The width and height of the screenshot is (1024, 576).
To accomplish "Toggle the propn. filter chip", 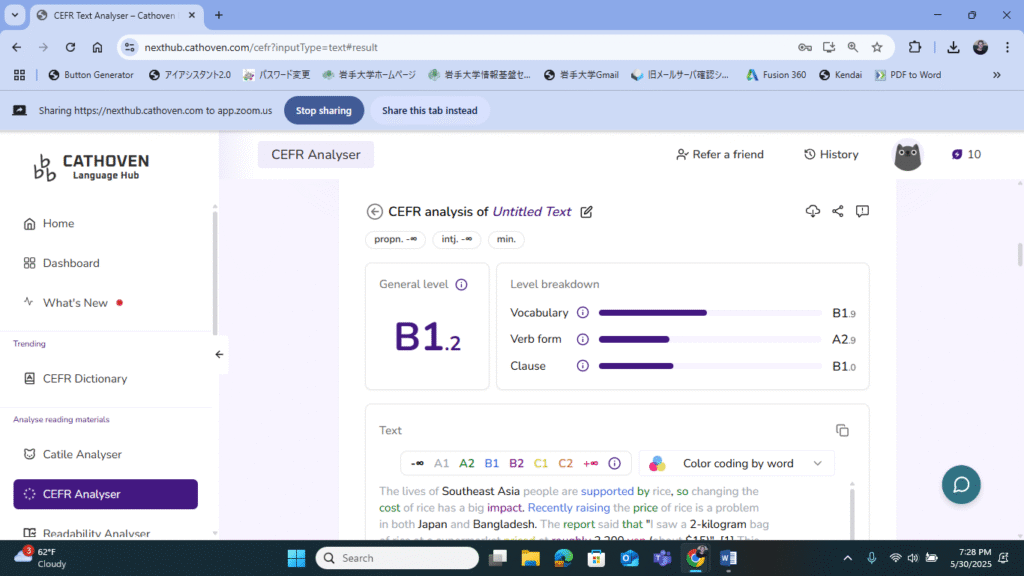I will (x=396, y=240).
